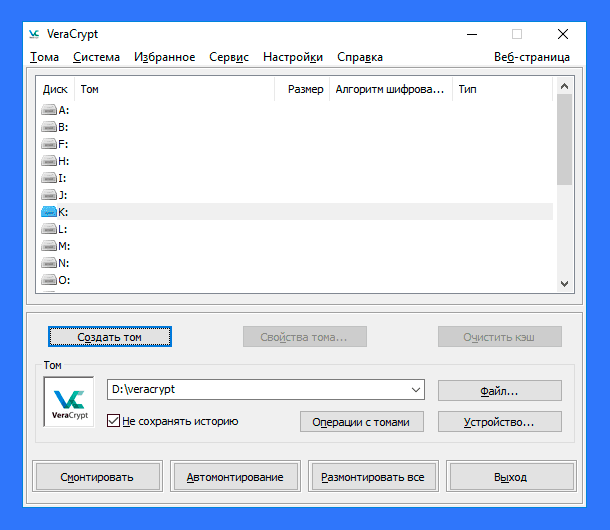
Task: Click the Диск column header
Action: pyautogui.click(x=55, y=89)
